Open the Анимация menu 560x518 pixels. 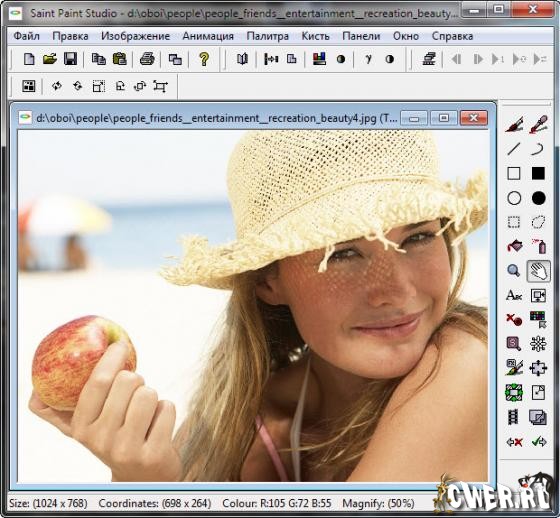(x=208, y=36)
